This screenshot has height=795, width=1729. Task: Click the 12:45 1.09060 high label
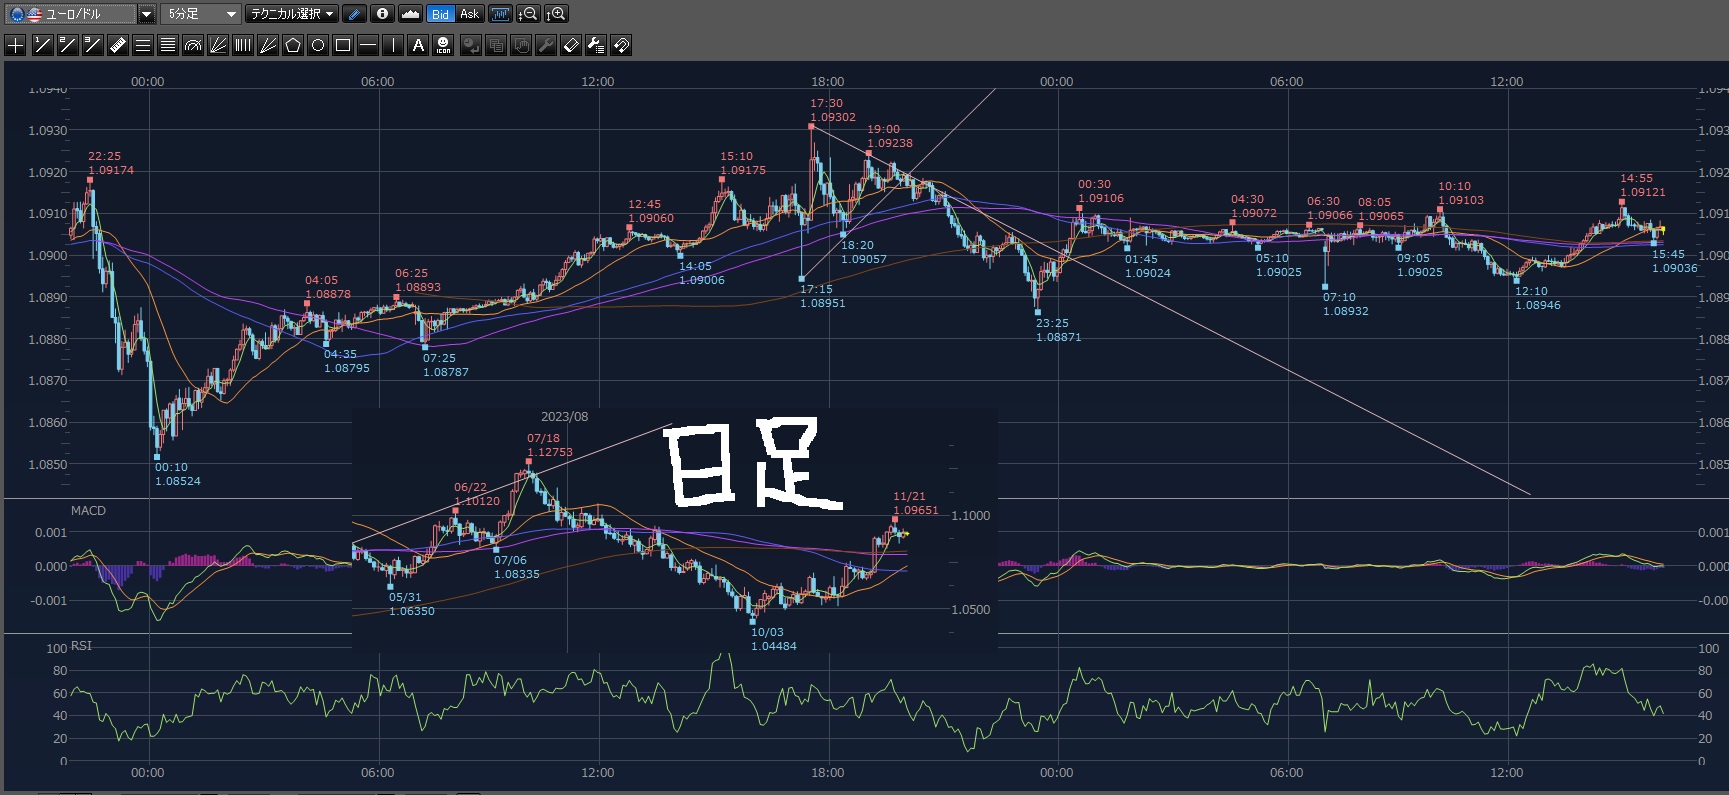pos(650,211)
